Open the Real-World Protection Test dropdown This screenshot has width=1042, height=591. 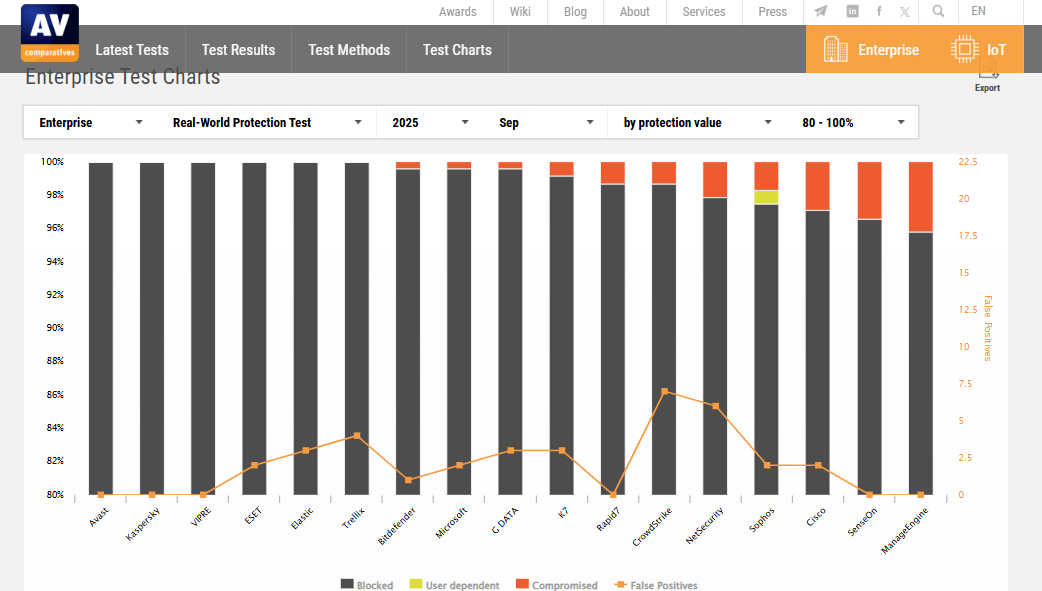coord(266,122)
